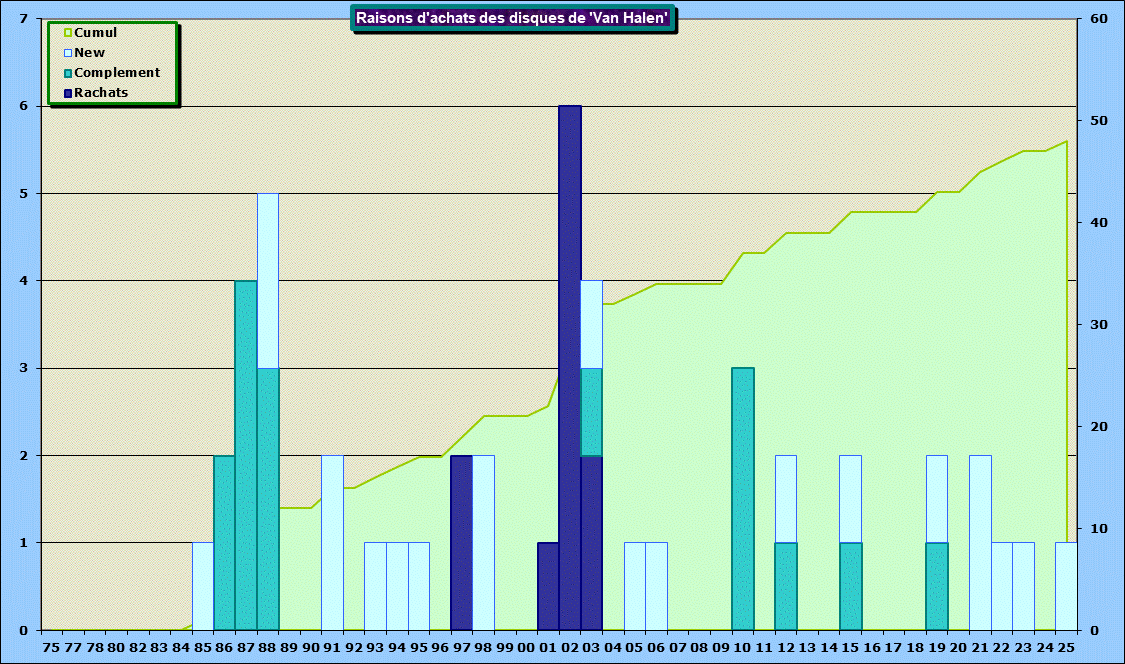Viewport: 1125px width, 664px height.
Task: Click the 'Rachats' legend label text
Action: pyautogui.click(x=102, y=93)
